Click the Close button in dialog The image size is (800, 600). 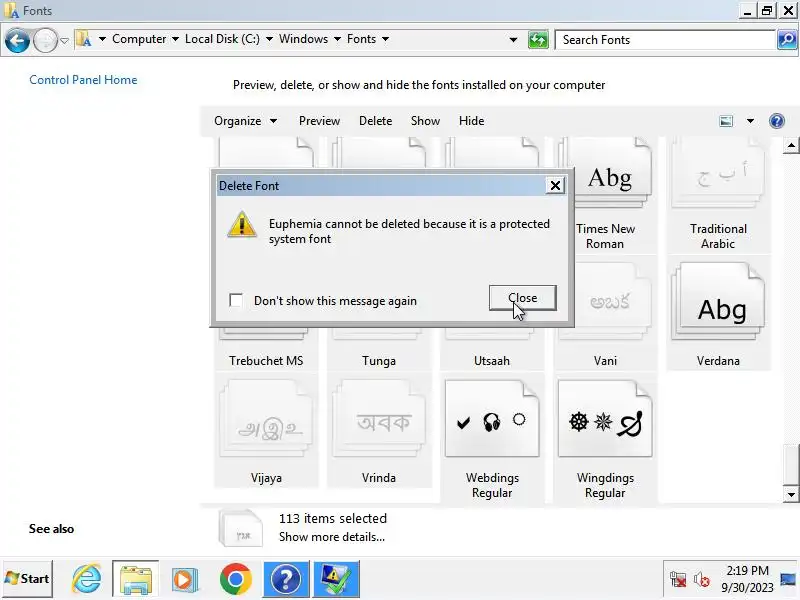(522, 298)
